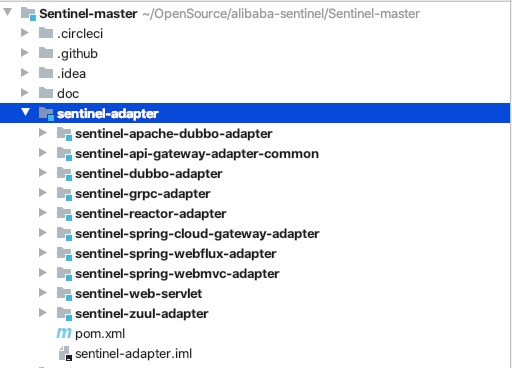
Task: Click the .circleci folder icon
Action: click(46, 33)
